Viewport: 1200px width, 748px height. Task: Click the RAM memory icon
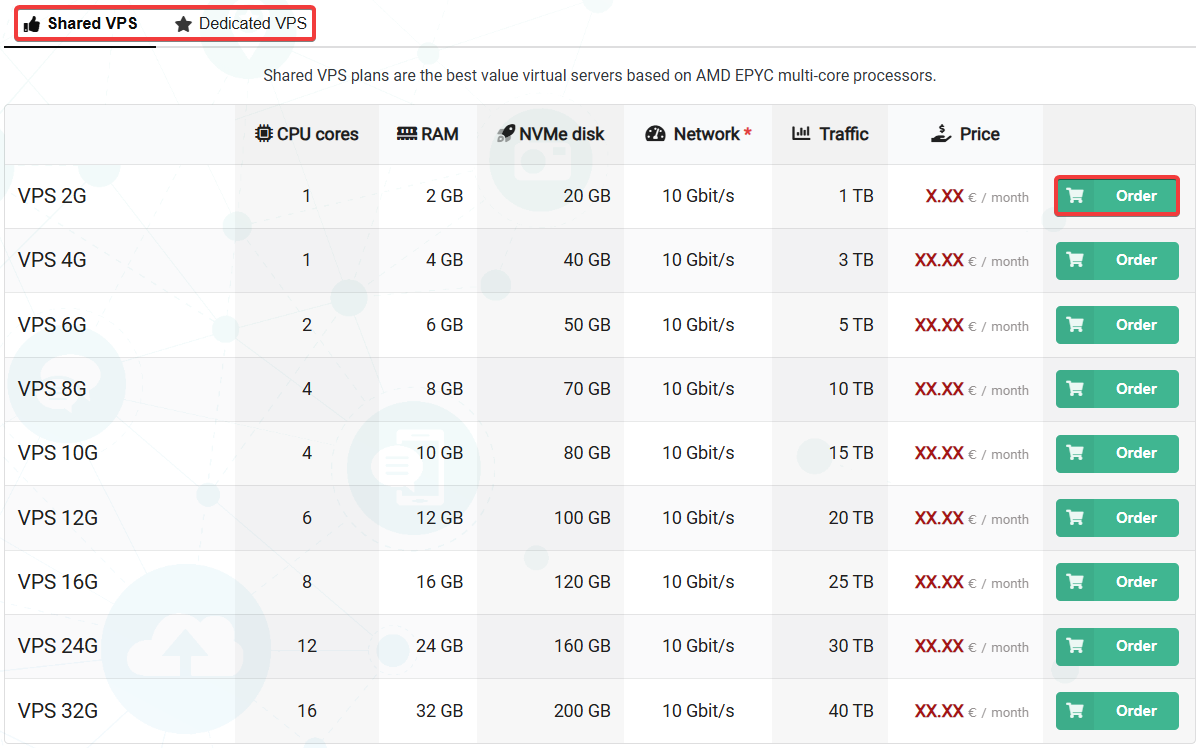pyautogui.click(x=406, y=134)
